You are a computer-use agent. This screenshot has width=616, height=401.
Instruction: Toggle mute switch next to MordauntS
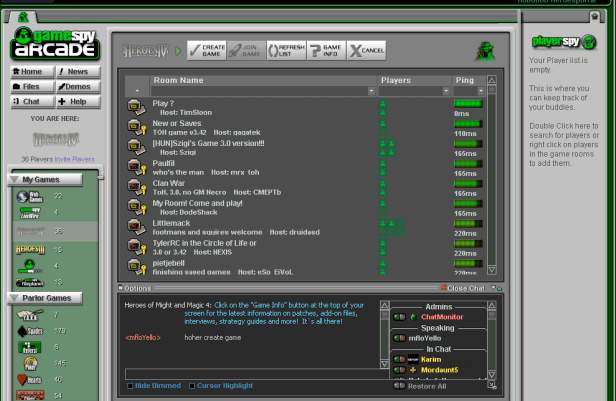click(x=399, y=370)
